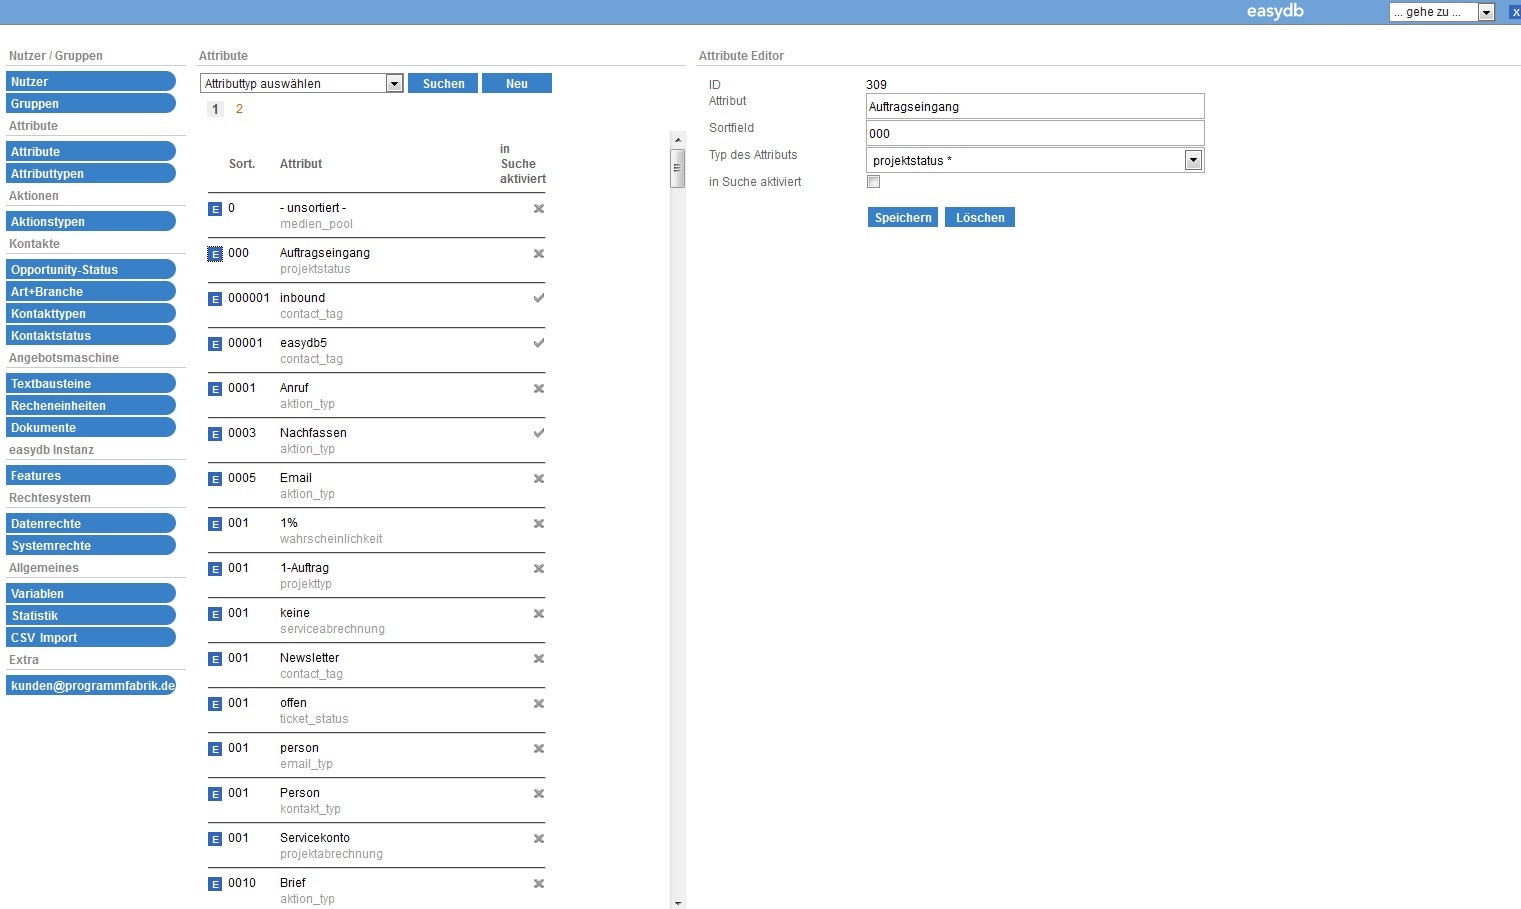Open Datenrechte sidebar entry
This screenshot has height=909, width=1521.
(x=91, y=523)
